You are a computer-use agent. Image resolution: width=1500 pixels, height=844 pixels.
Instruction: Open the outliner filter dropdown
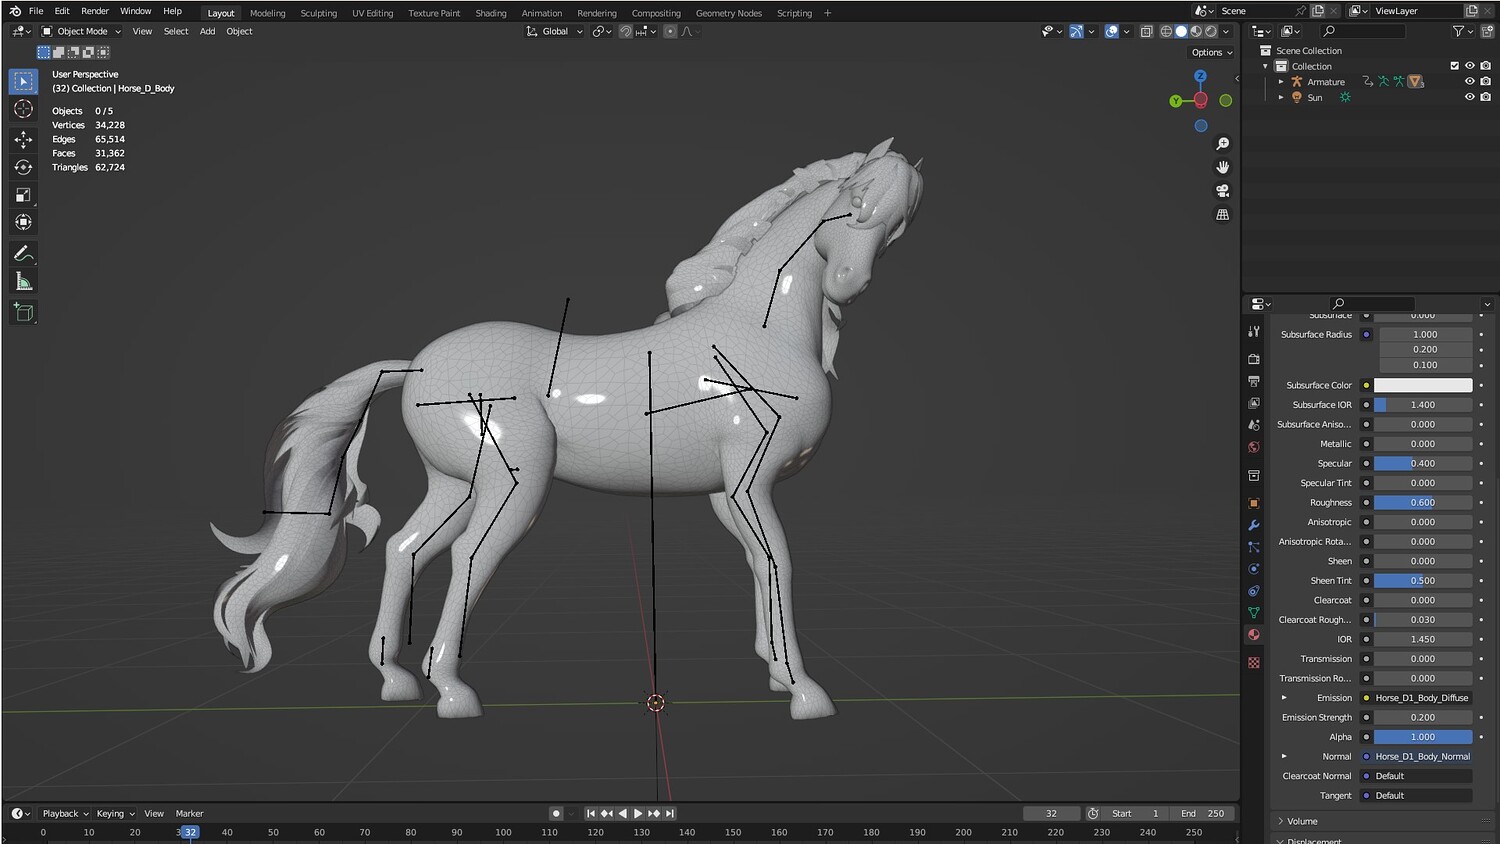(x=1463, y=31)
